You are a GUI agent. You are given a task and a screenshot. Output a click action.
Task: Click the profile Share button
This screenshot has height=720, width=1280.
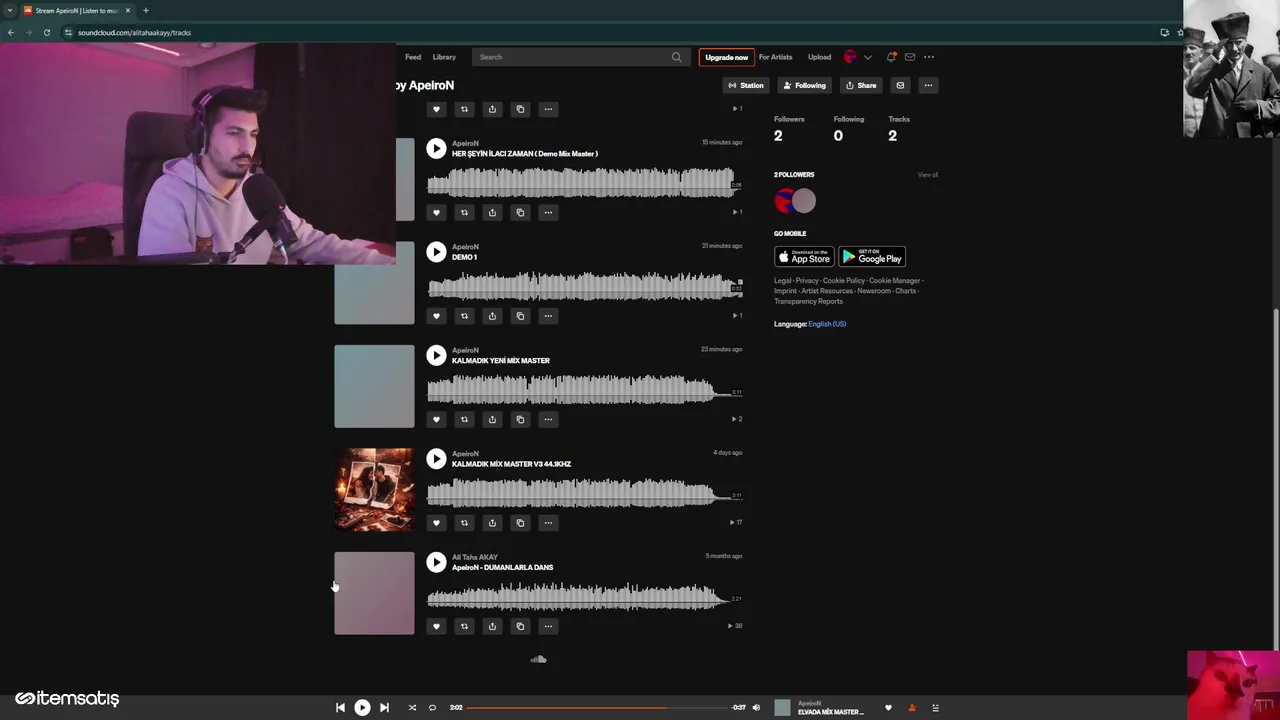tap(861, 85)
